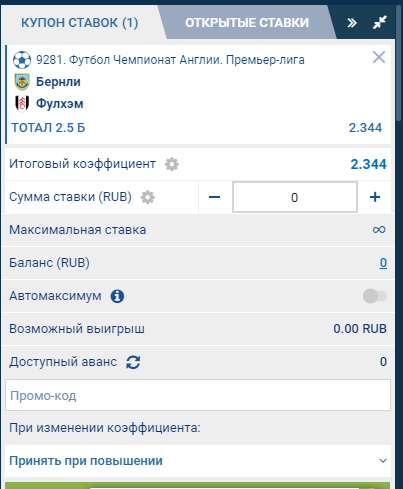Viewport: 403px width, 489px height.
Task: Click the Fulham club crest
Action: click(22, 104)
